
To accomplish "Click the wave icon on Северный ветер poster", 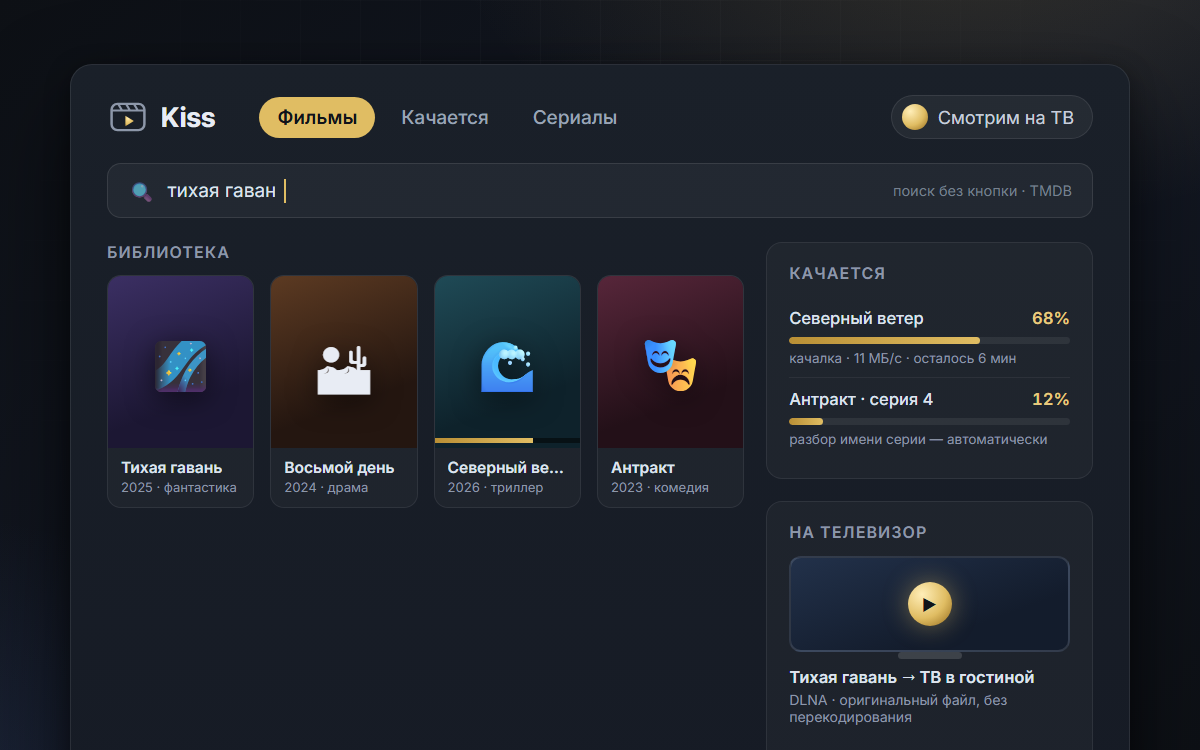I will click(x=507, y=366).
